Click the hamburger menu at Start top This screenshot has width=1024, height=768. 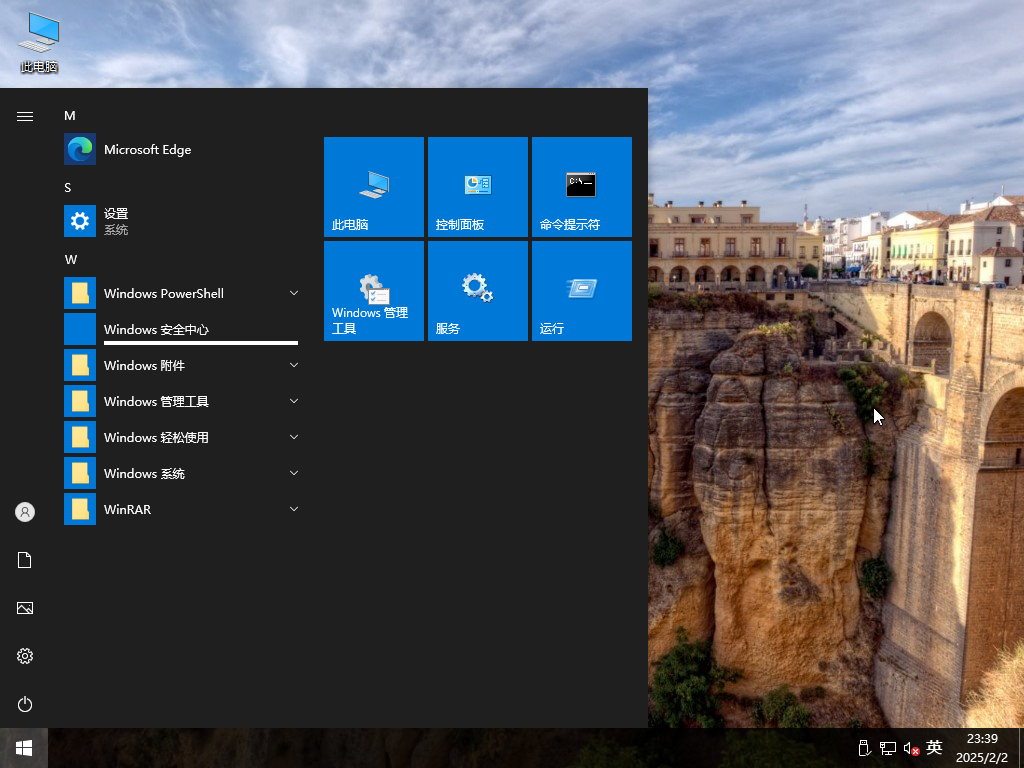(25, 116)
